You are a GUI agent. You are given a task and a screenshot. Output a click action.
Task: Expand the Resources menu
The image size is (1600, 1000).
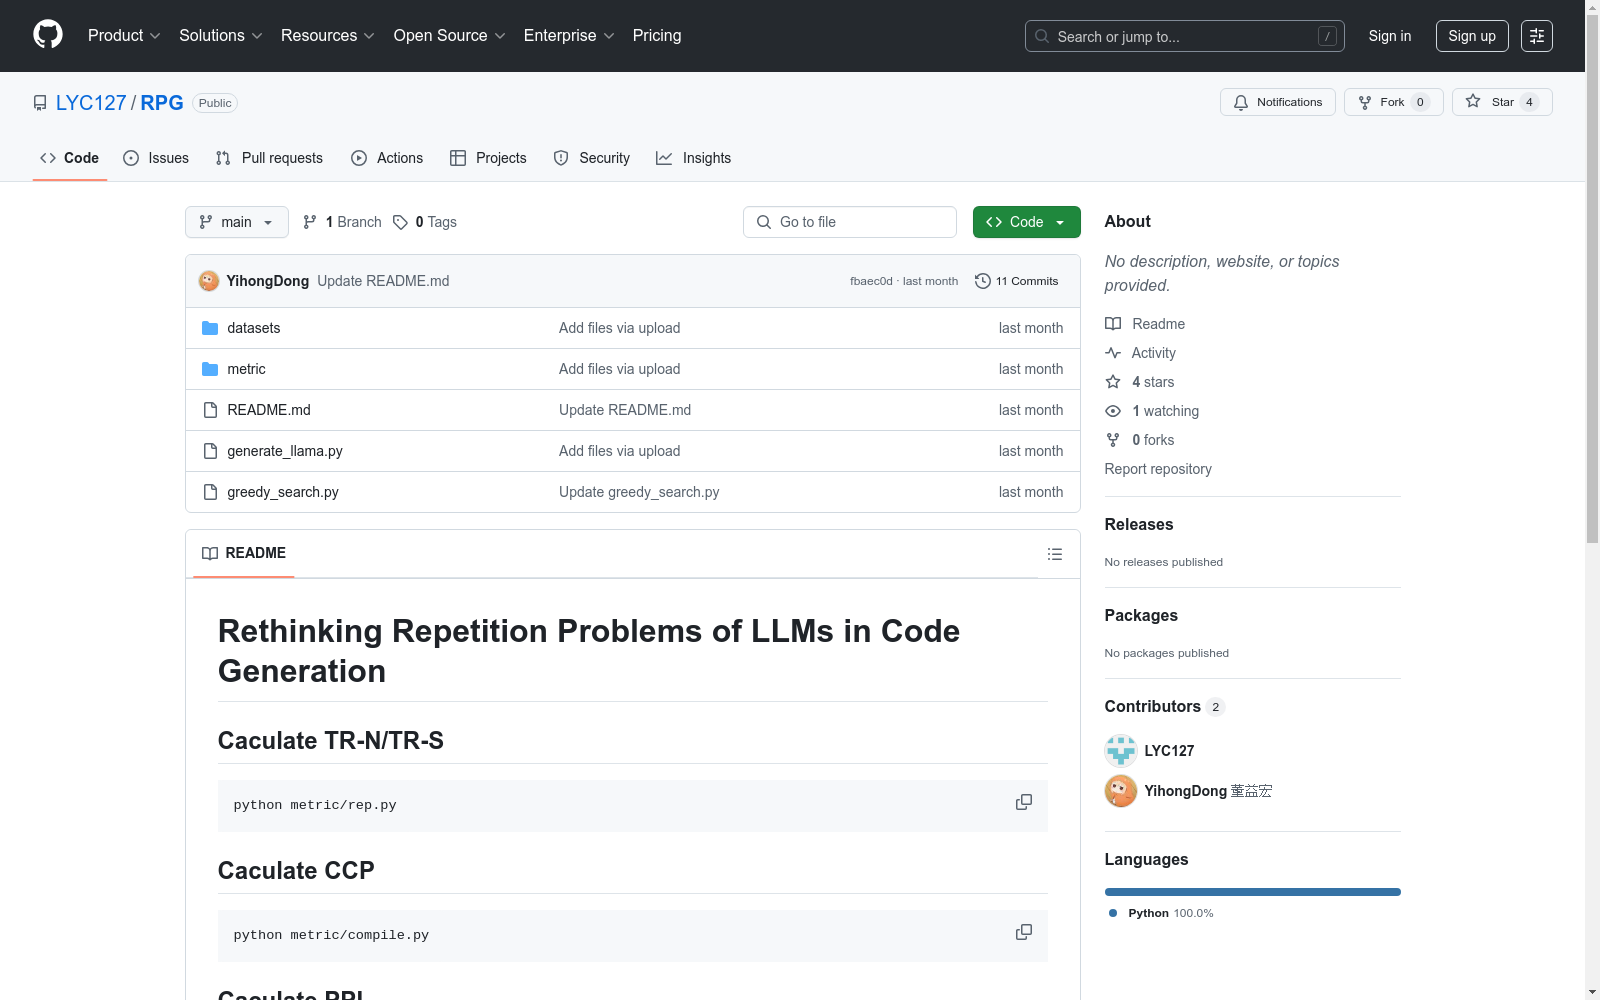(327, 36)
